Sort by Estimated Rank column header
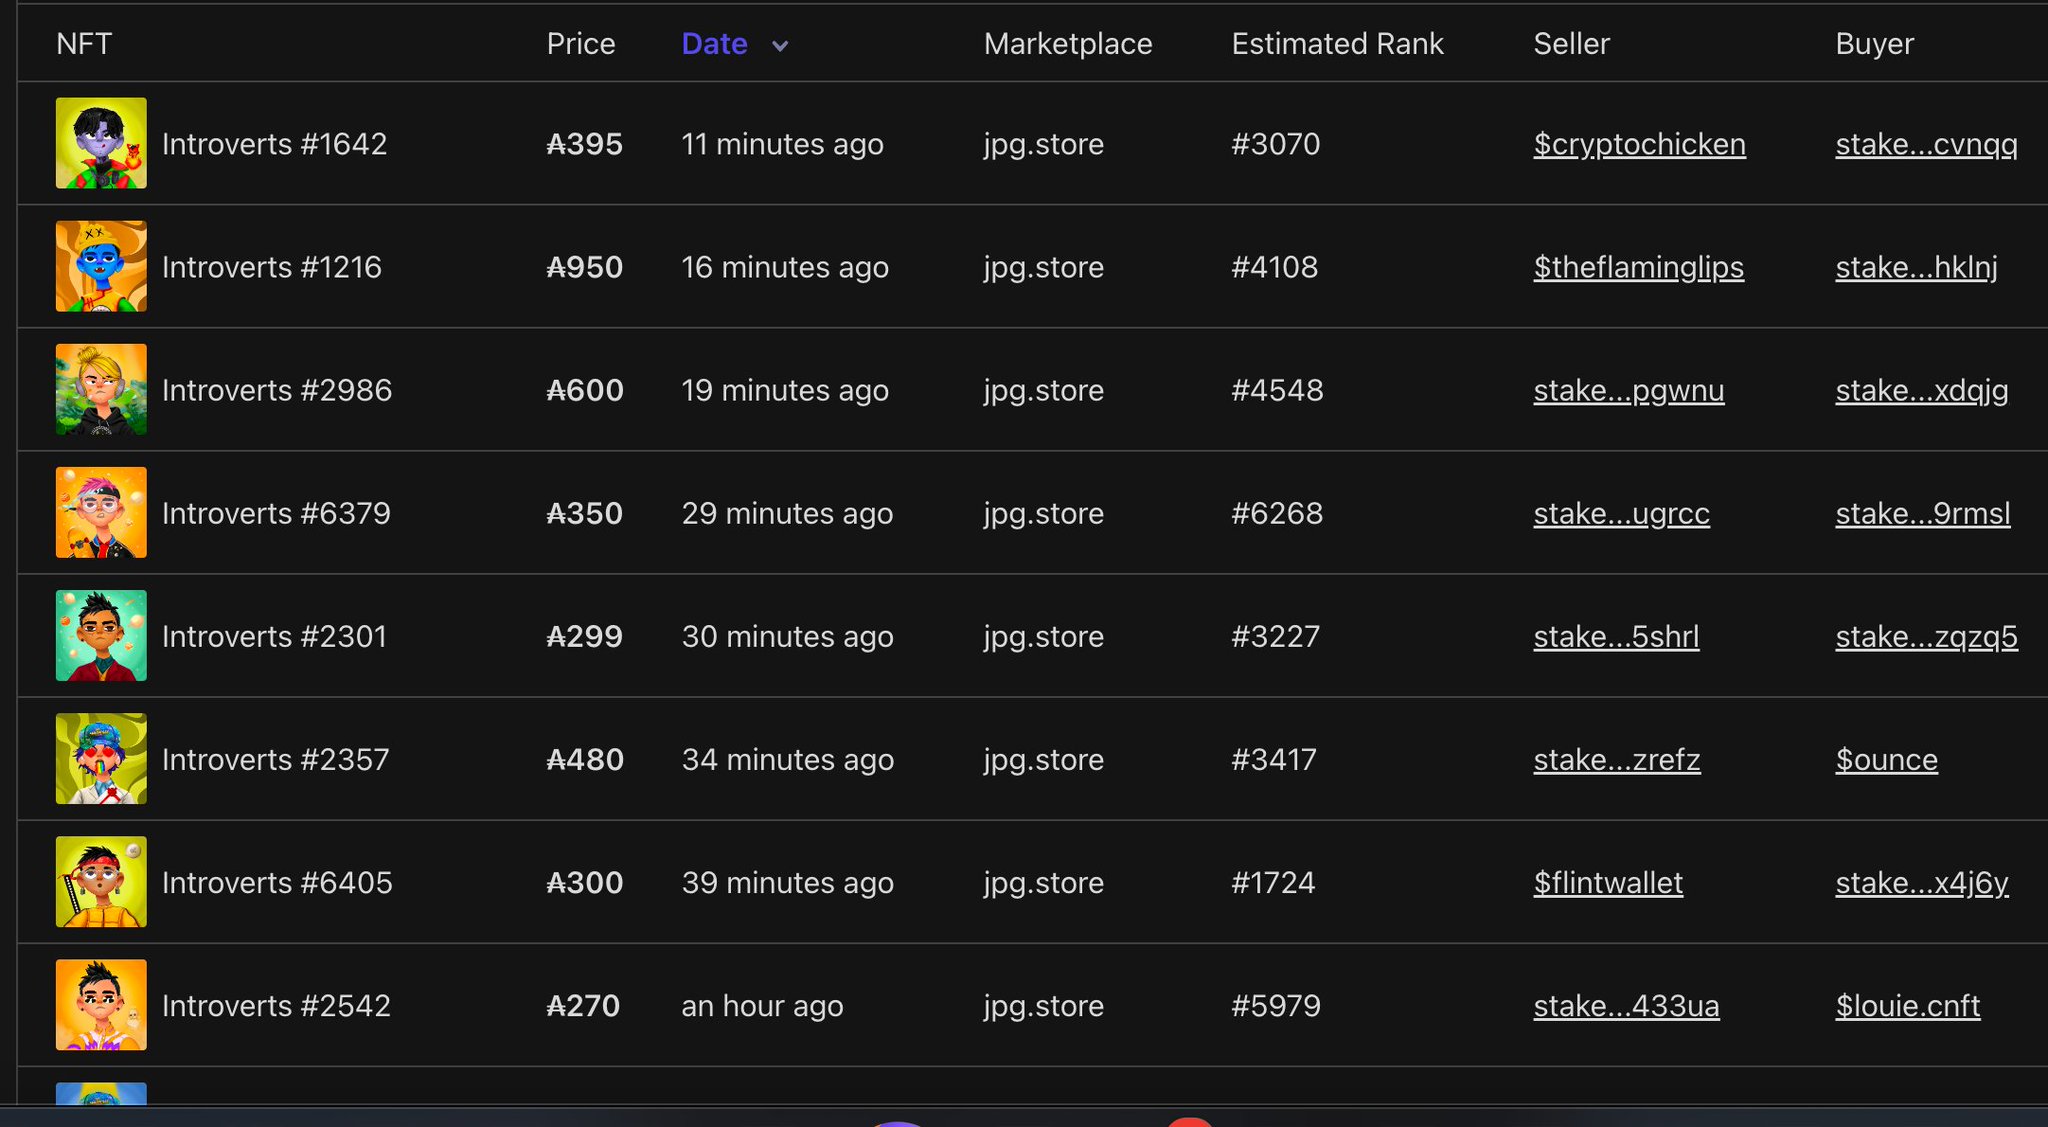The height and width of the screenshot is (1127, 2048). (x=1337, y=44)
